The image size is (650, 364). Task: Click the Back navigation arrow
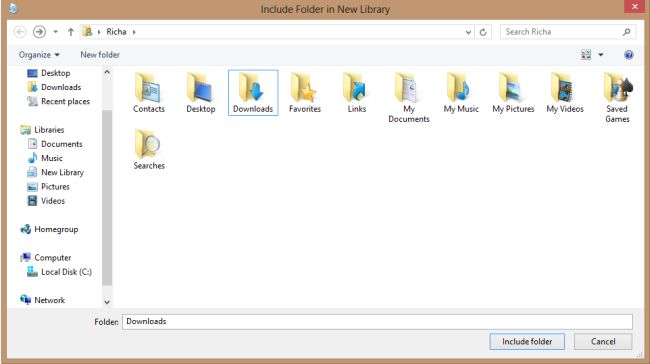20,32
